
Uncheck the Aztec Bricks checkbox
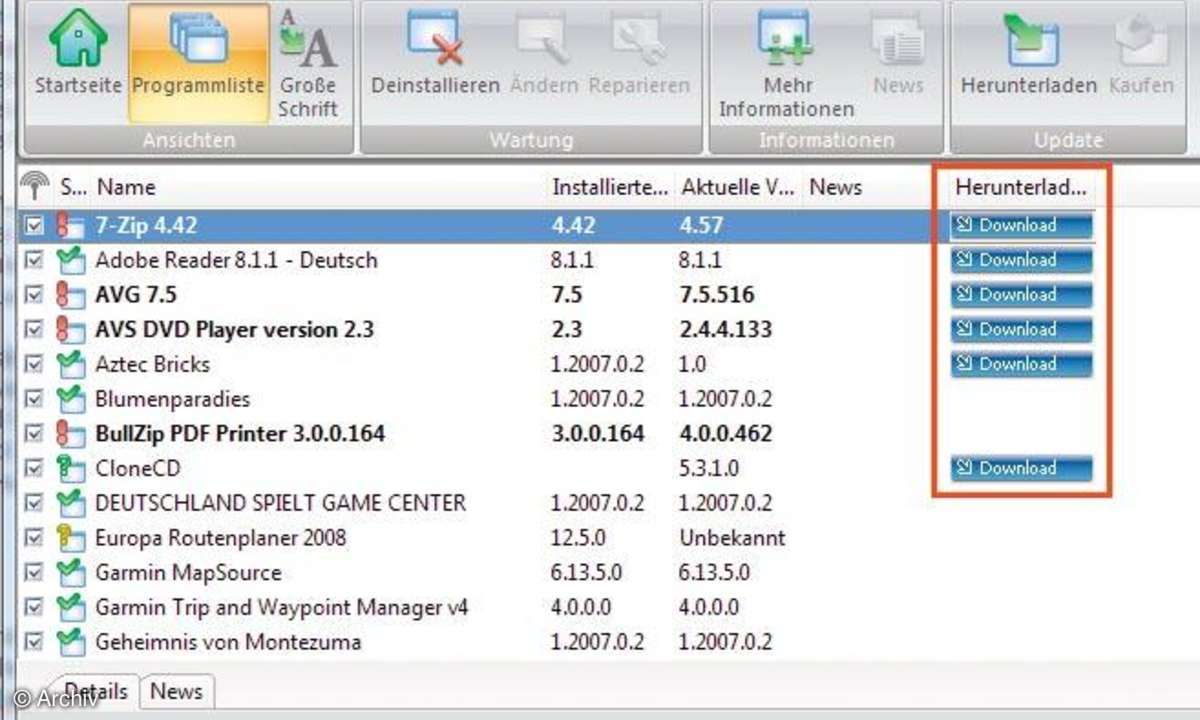click(x=34, y=365)
